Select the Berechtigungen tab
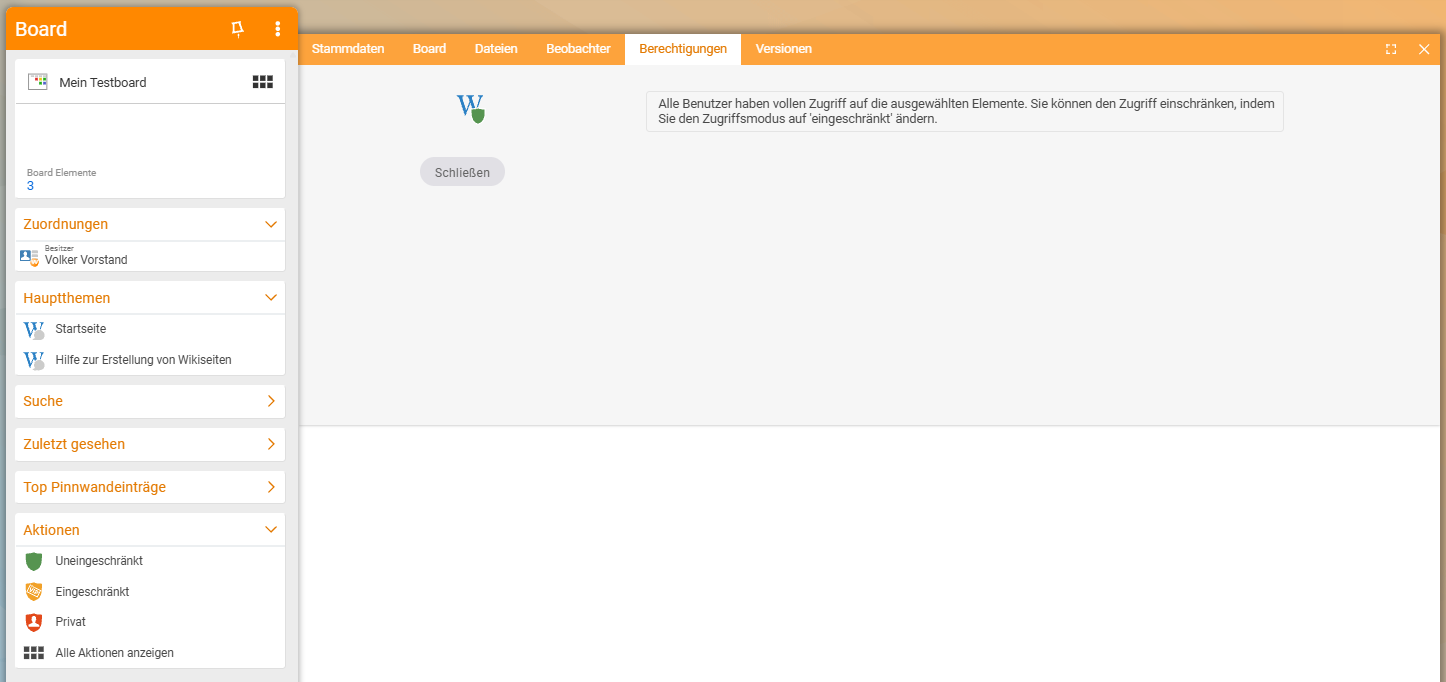This screenshot has width=1446, height=682. coord(683,49)
